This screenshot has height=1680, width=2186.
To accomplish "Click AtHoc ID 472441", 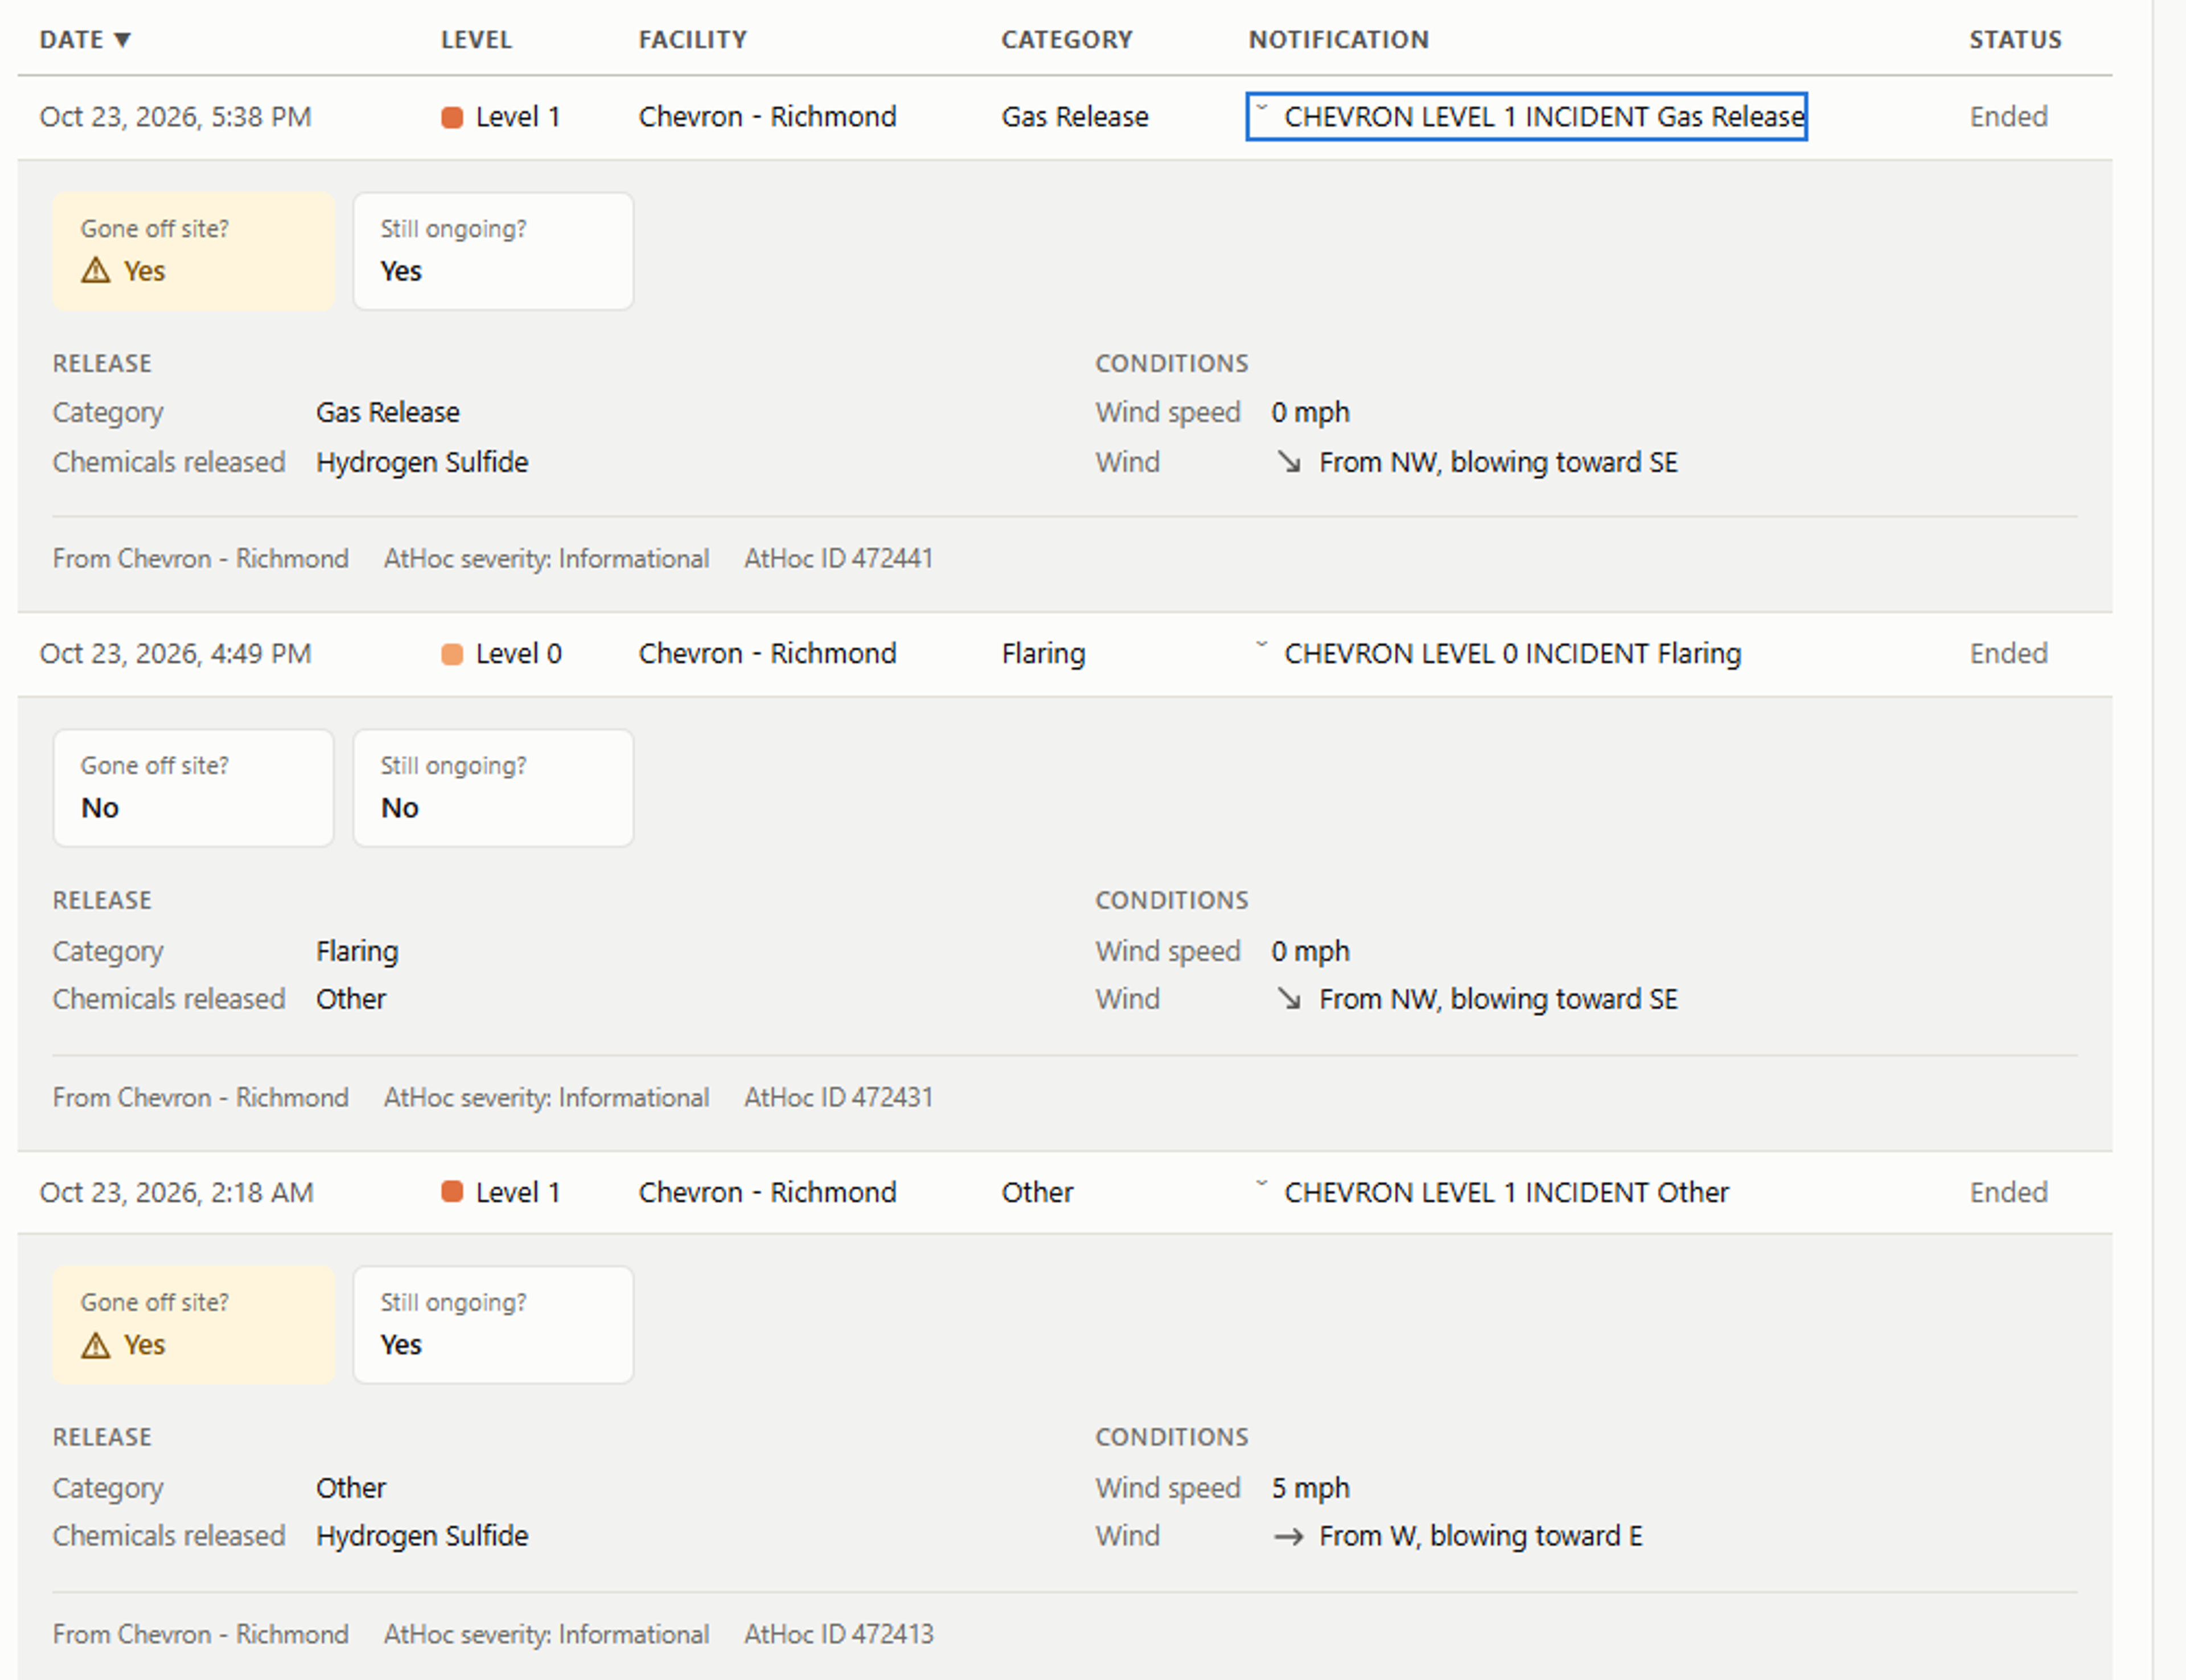I will tap(838, 558).
